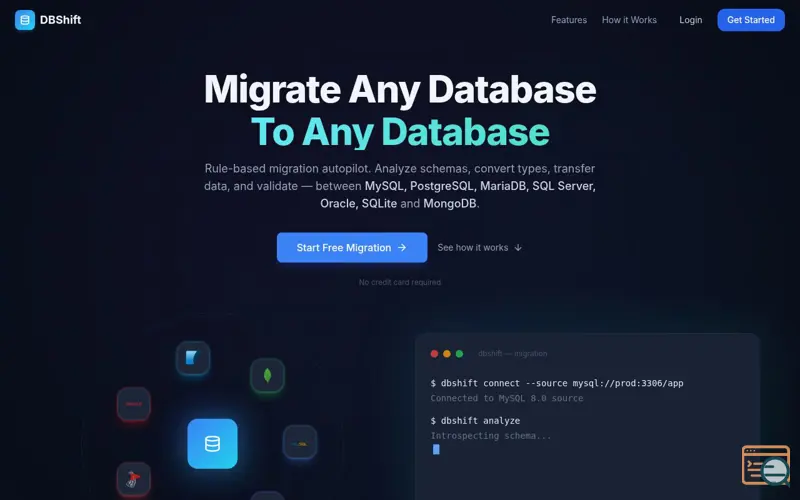800x500 pixels.
Task: Click 'Connected to MySQL 8.0 source' output
Action: coord(507,398)
